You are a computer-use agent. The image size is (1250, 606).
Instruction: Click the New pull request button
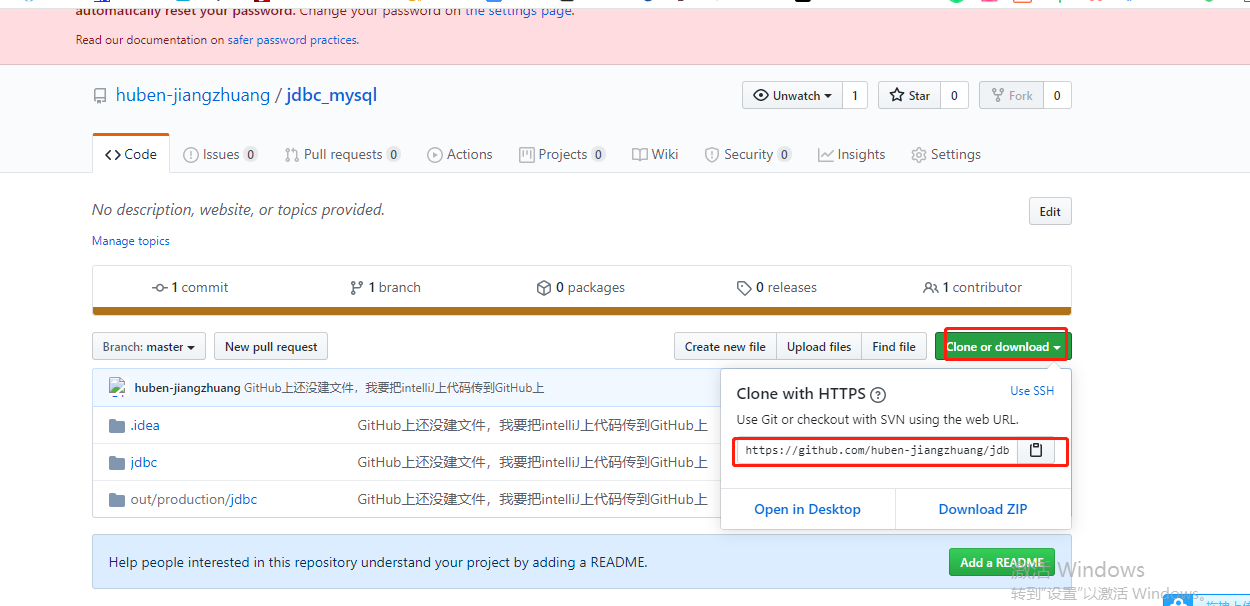[x=271, y=347]
